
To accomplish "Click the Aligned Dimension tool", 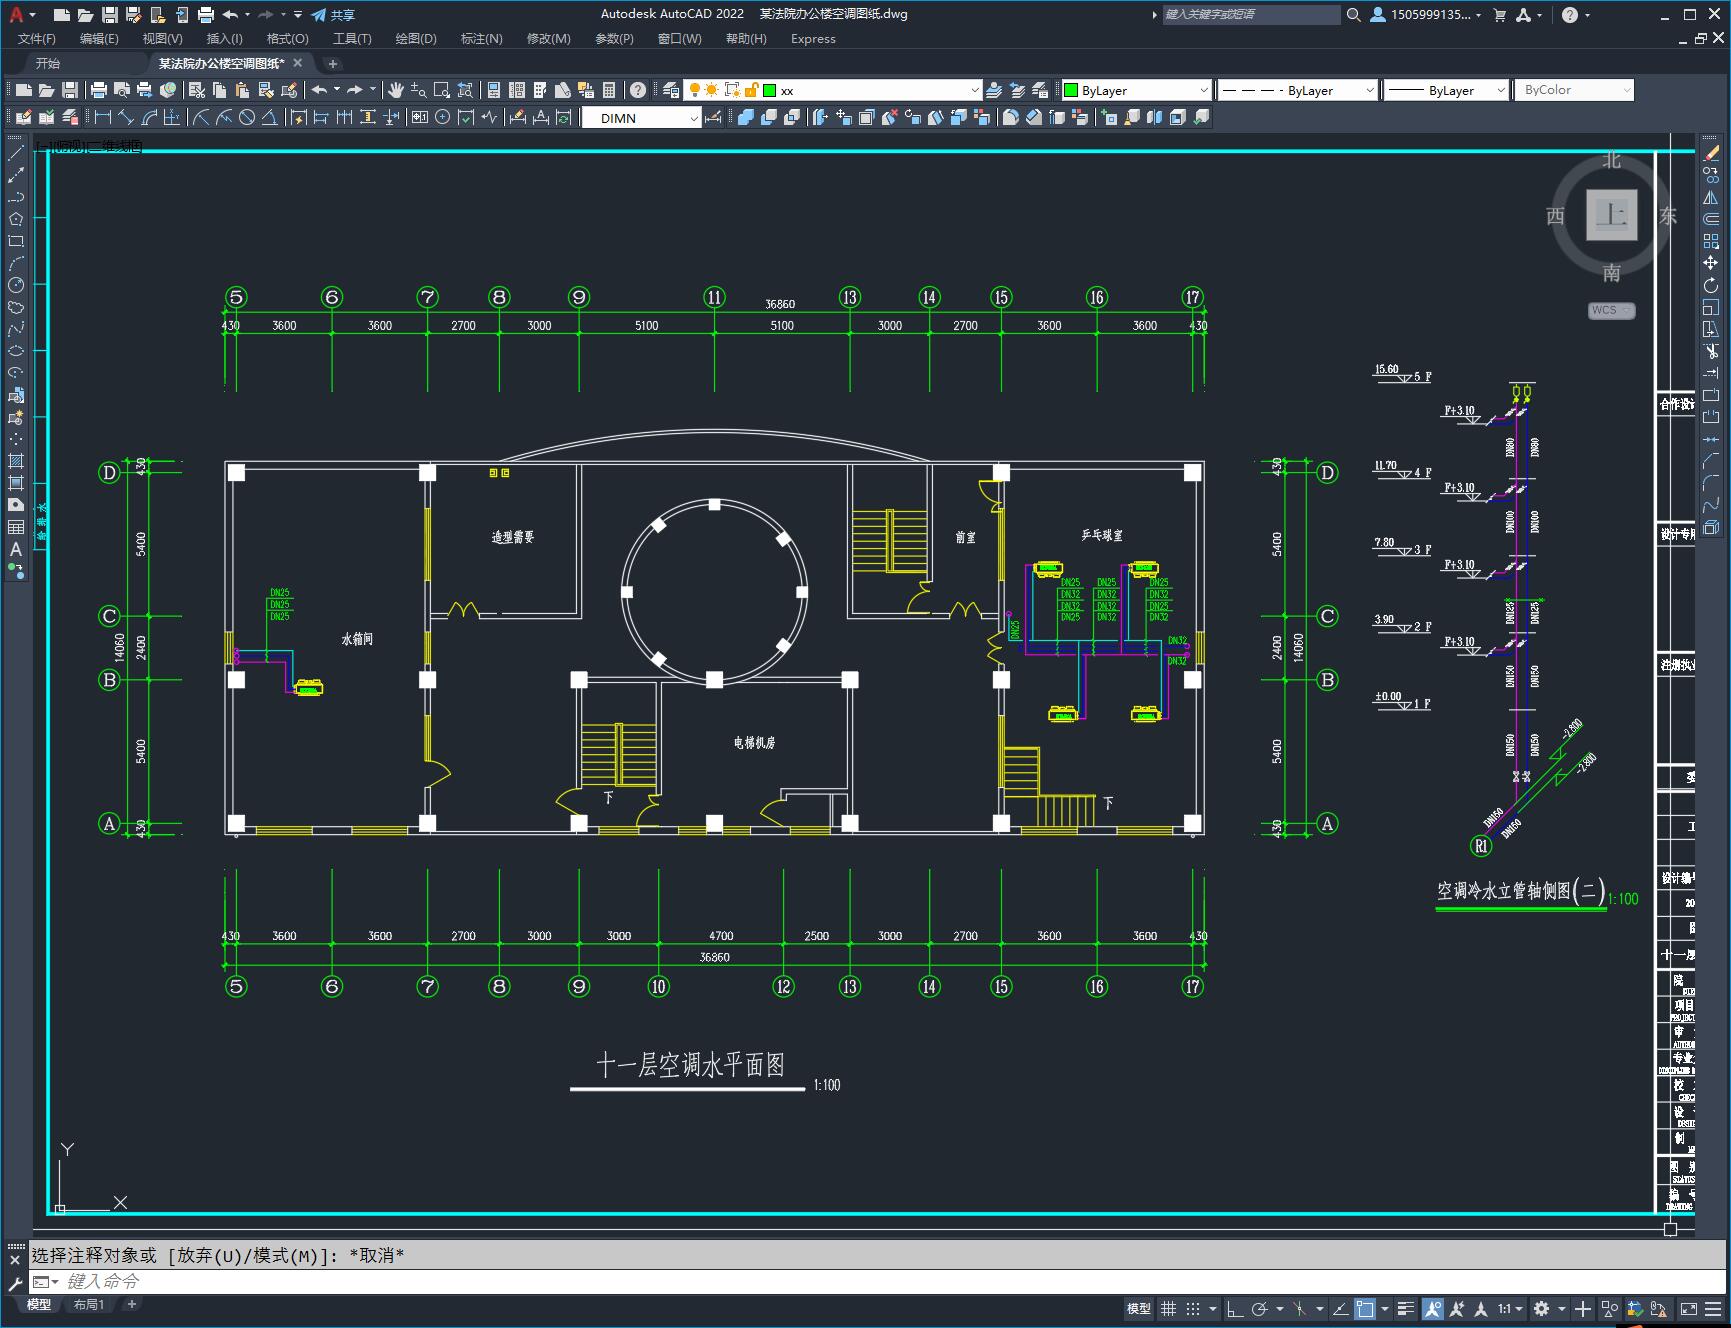I will (x=126, y=117).
